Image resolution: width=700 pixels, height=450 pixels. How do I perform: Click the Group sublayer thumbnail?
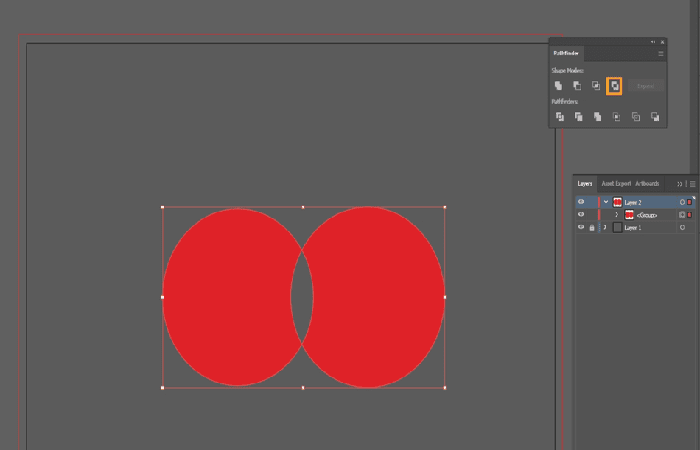click(x=629, y=215)
